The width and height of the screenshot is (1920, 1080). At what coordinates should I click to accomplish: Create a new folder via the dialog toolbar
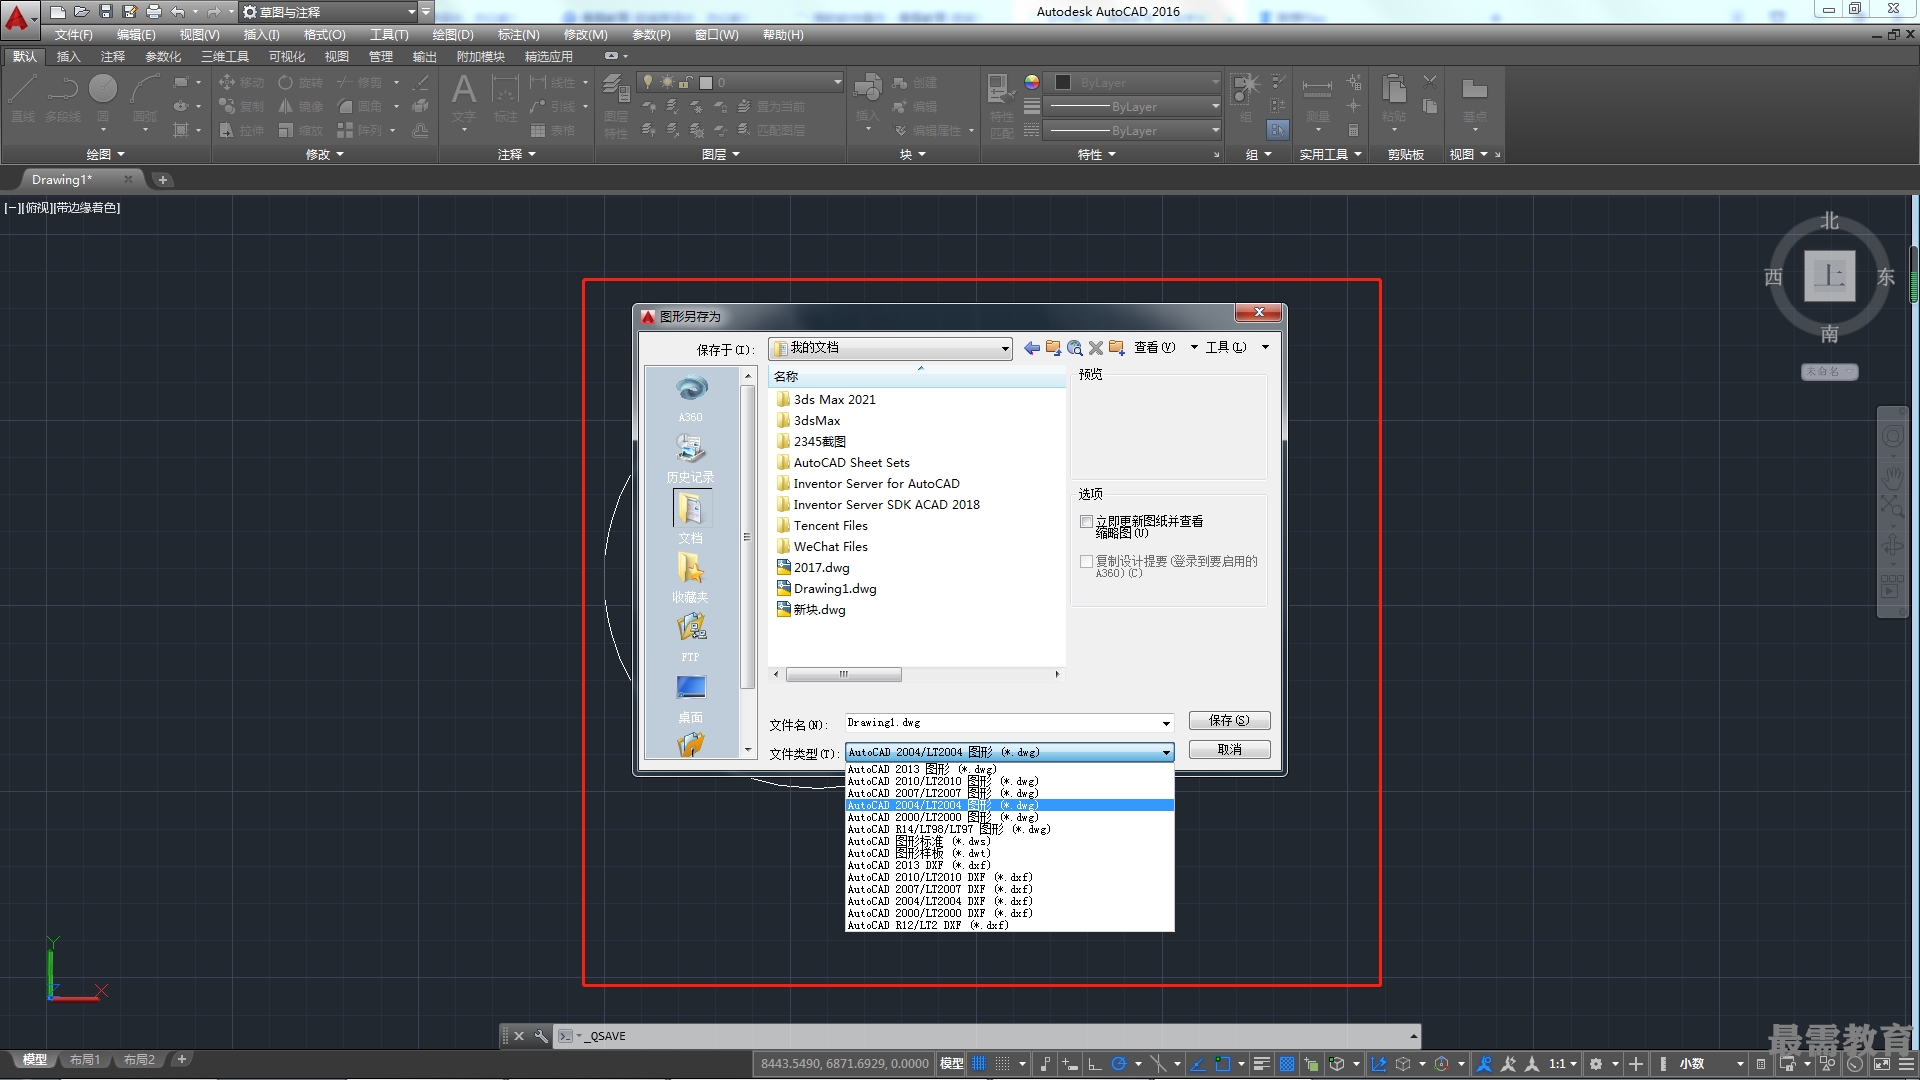pos(1116,347)
